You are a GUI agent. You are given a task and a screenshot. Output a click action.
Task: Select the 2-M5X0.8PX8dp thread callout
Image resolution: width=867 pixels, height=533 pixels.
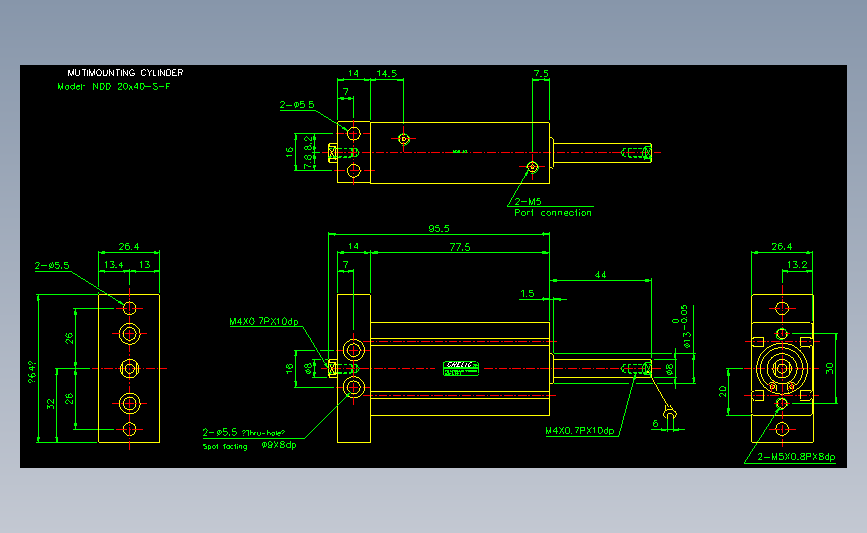796,457
